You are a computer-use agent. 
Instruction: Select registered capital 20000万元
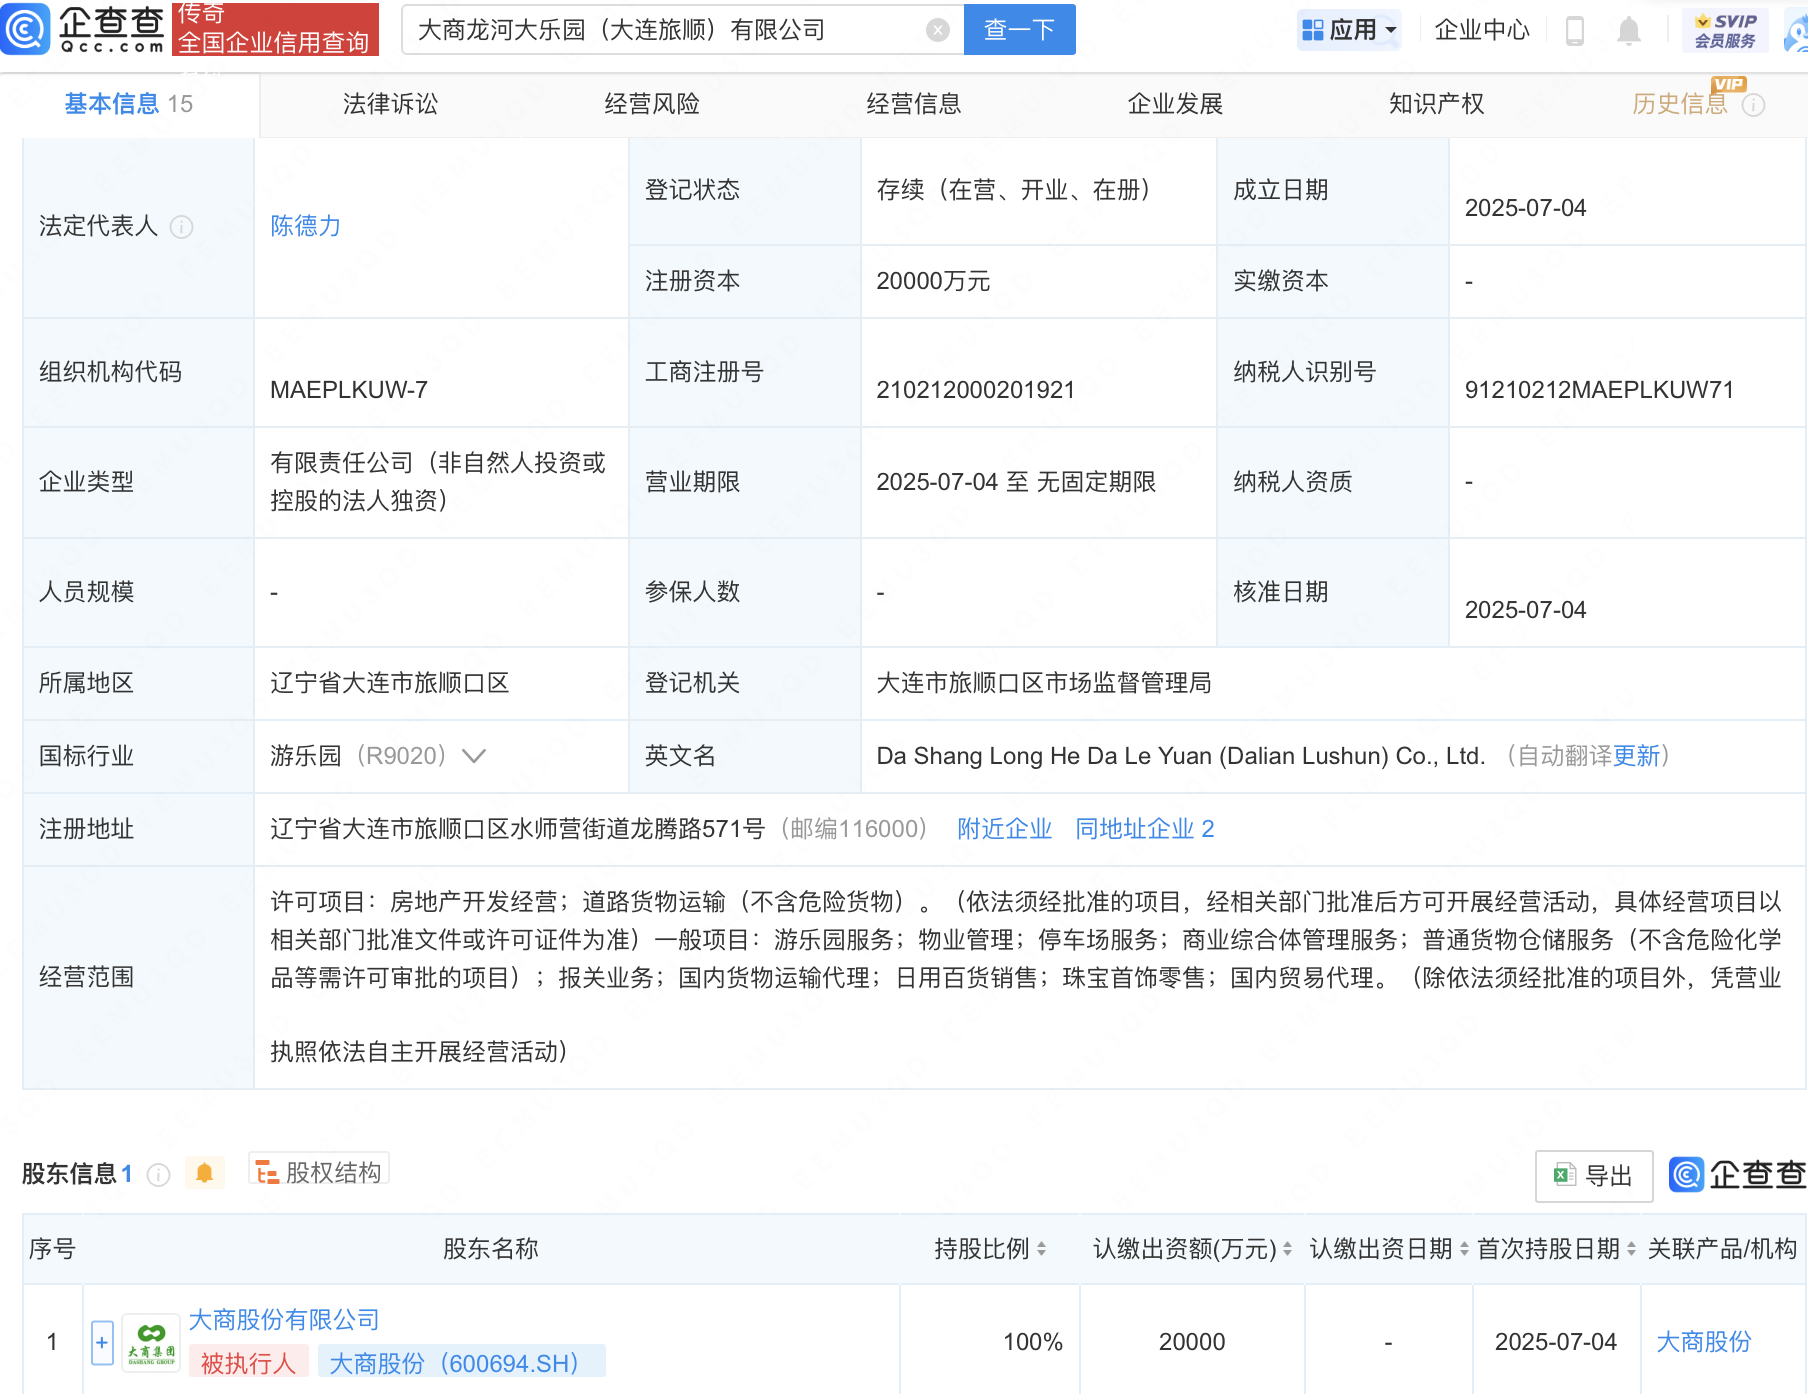point(933,281)
